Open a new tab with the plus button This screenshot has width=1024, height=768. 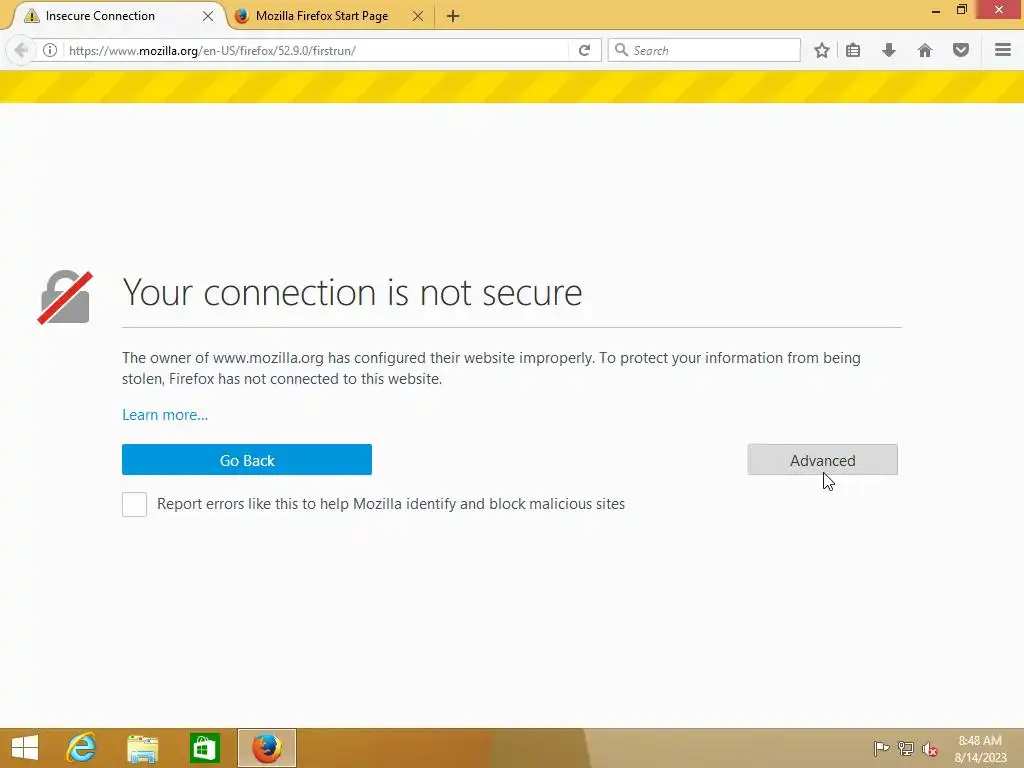pyautogui.click(x=453, y=16)
